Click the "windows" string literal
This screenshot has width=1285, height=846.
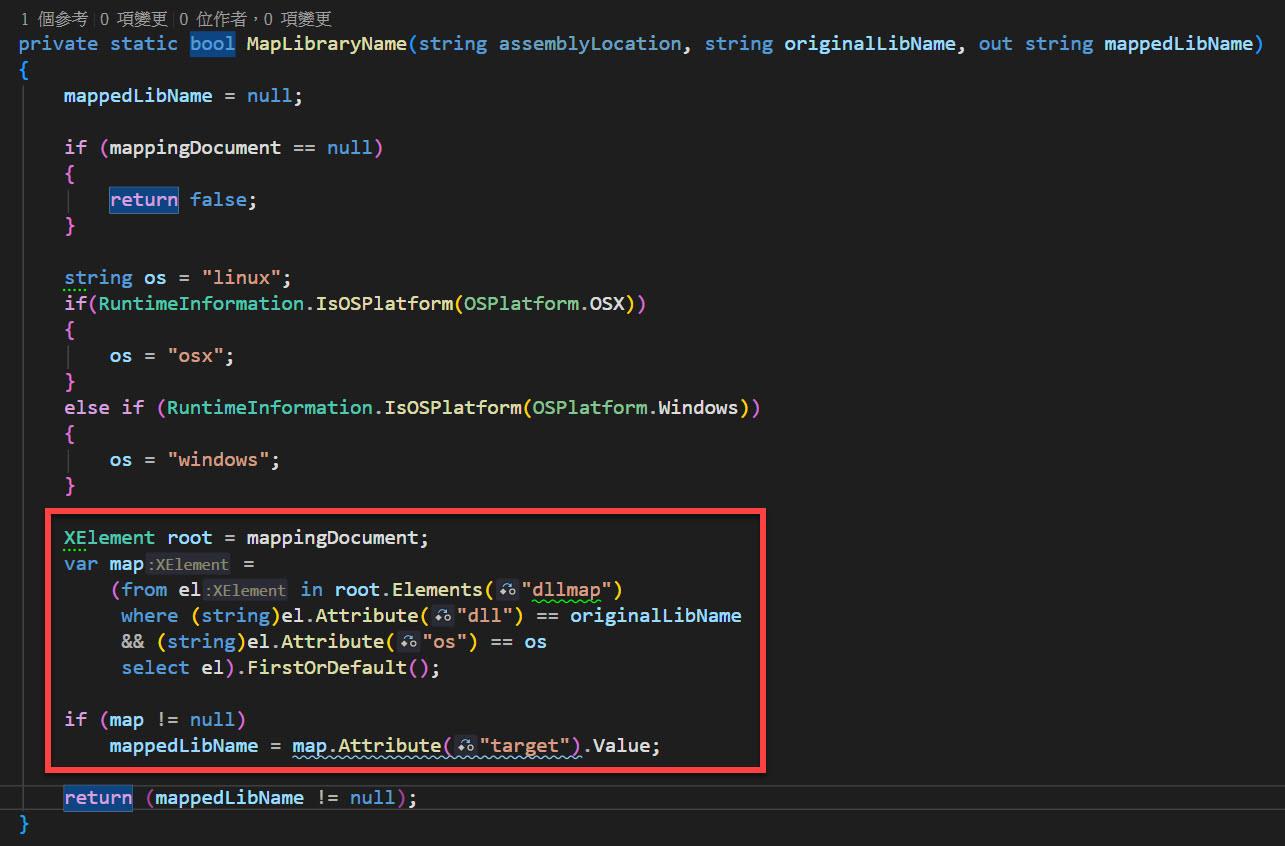223,460
